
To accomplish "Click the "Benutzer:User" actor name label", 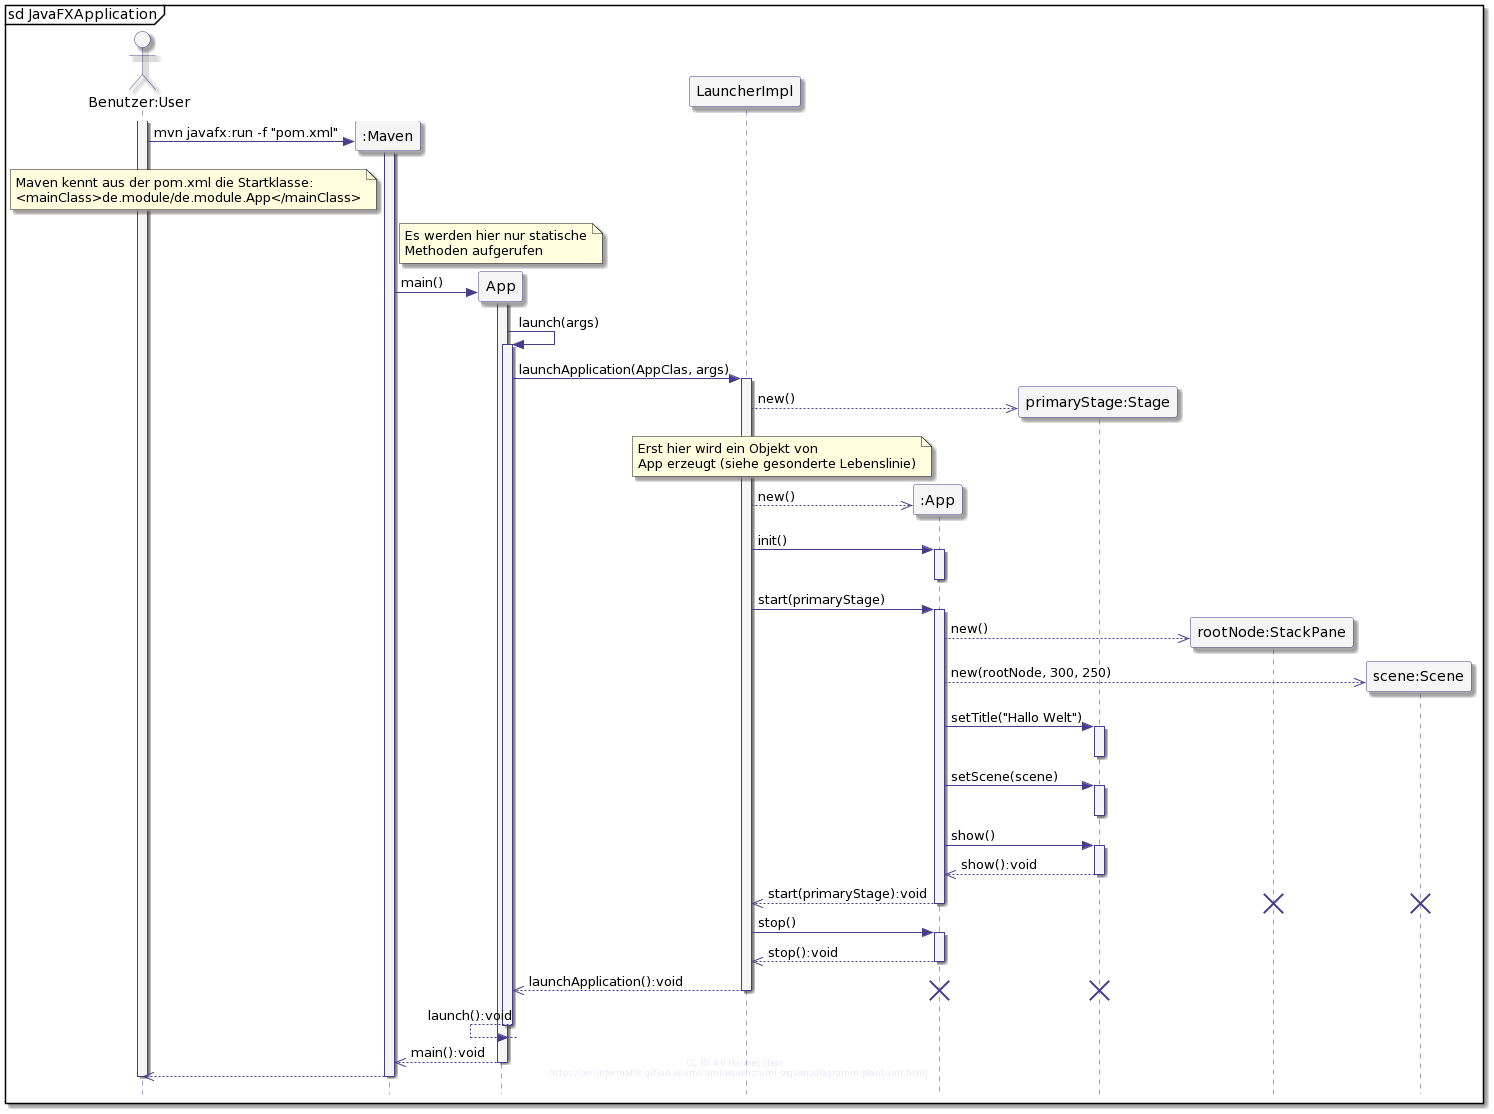I will tap(139, 102).
